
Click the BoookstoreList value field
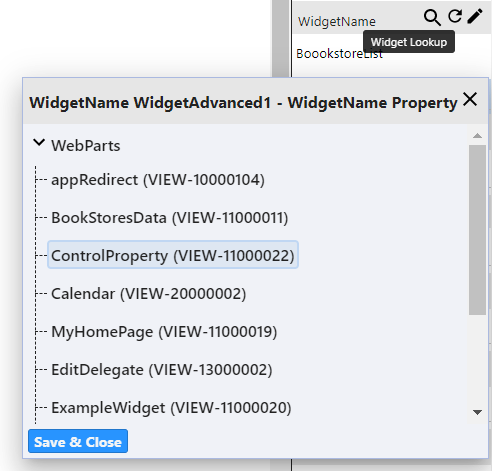coord(339,54)
